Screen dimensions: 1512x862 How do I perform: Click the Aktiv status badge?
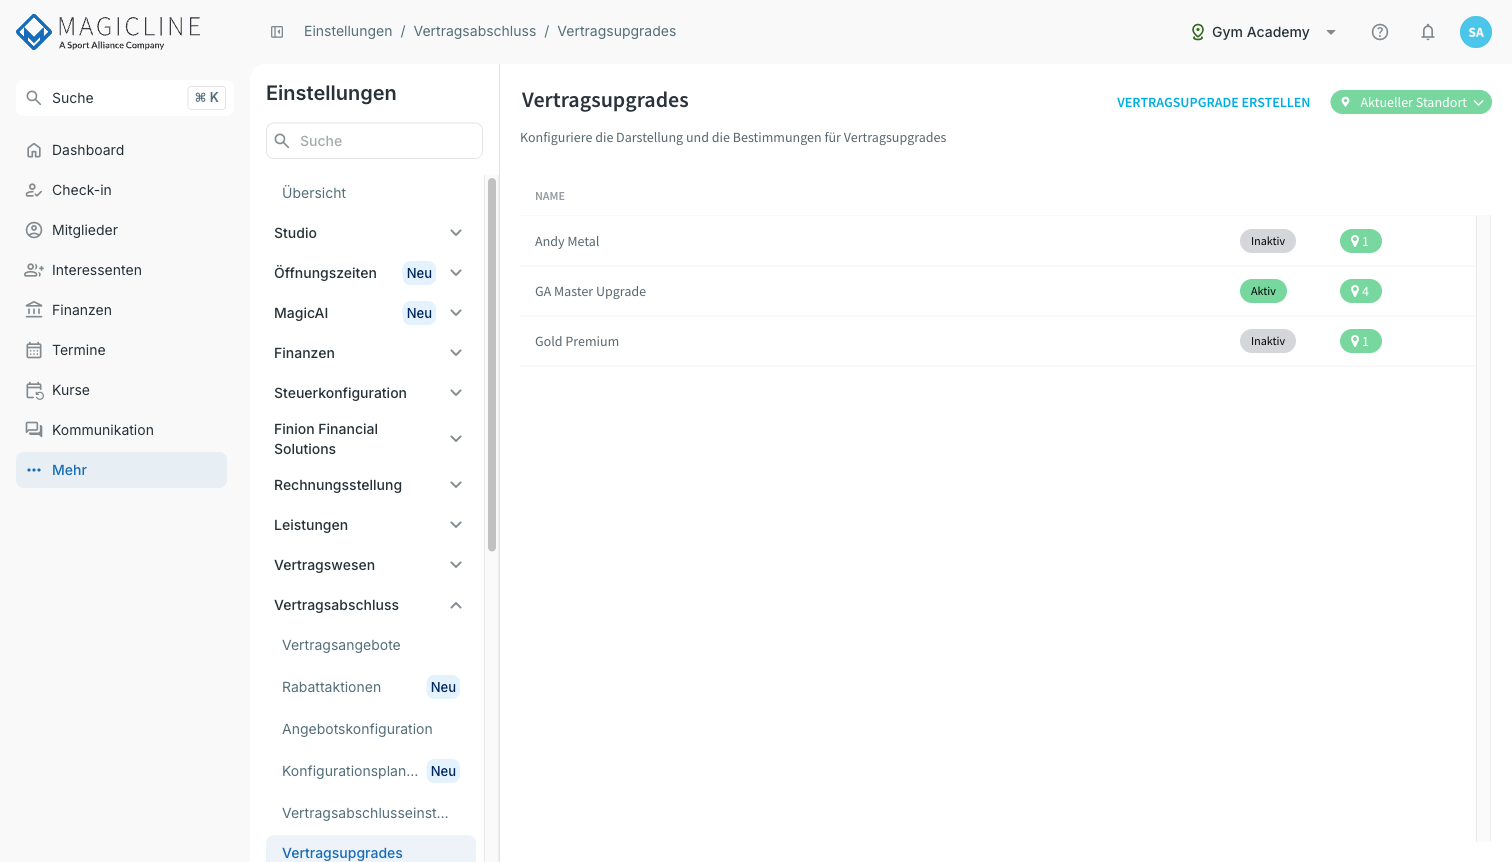1263,291
